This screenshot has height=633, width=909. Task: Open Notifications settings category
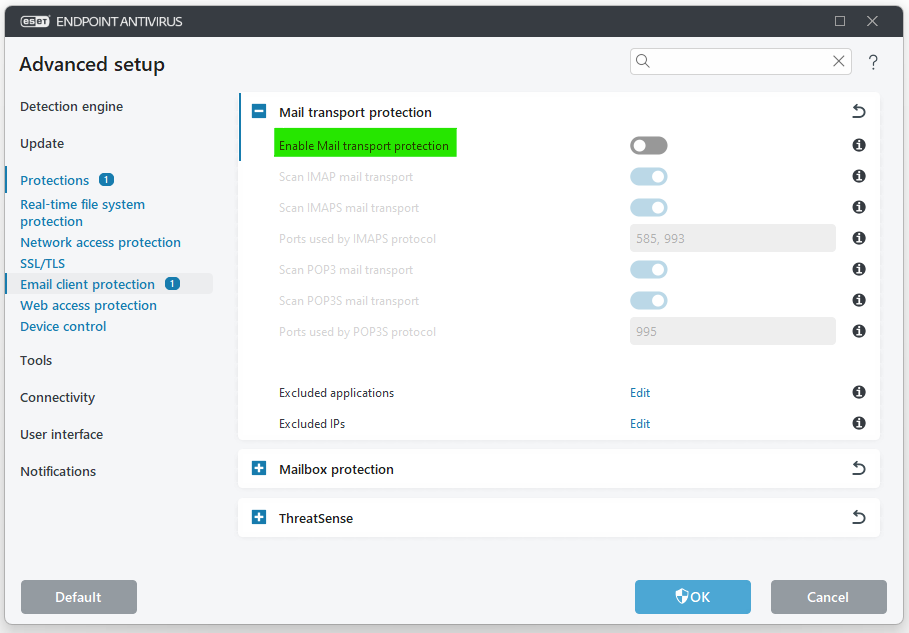pos(58,472)
